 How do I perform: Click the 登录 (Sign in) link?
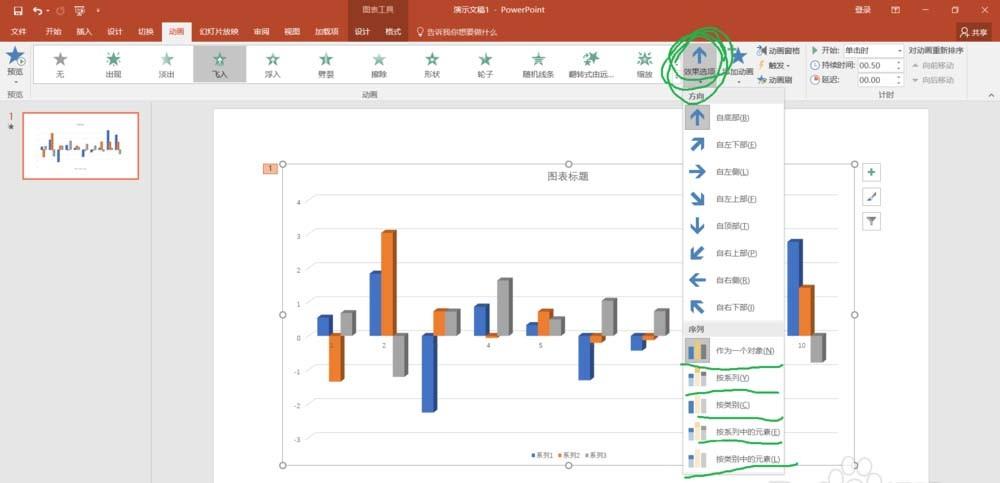863,10
